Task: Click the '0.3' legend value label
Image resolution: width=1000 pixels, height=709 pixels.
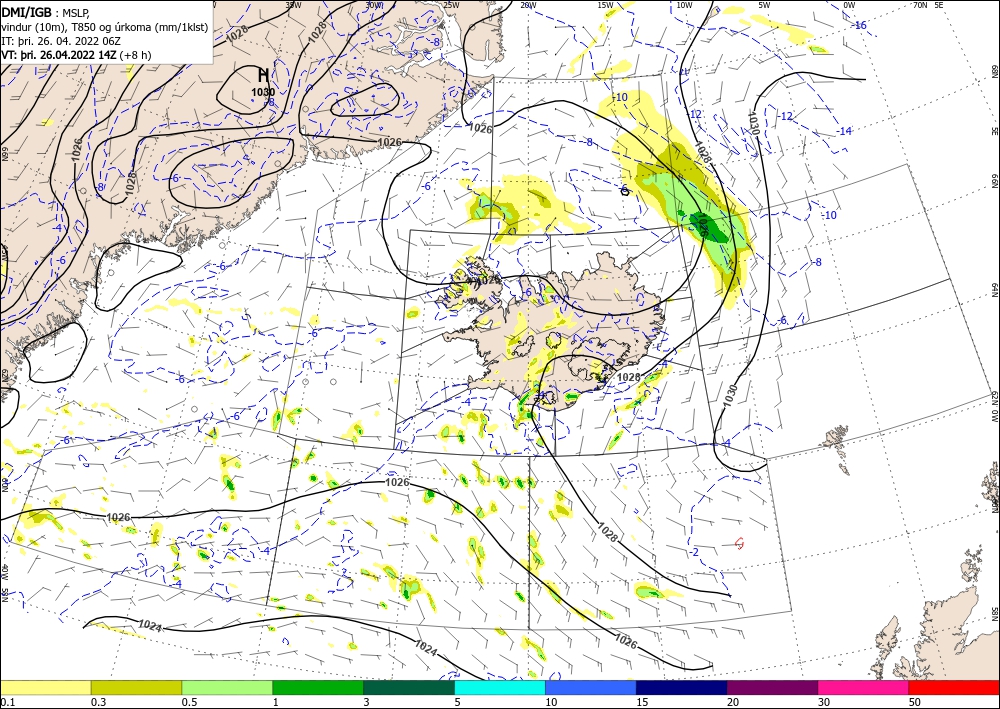Action: [x=98, y=702]
